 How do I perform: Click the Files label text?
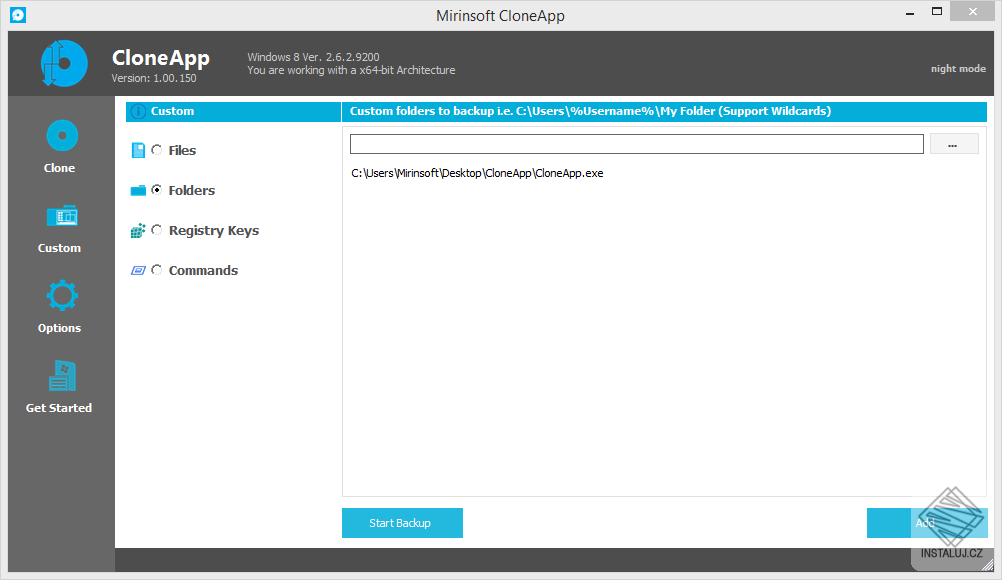point(182,150)
